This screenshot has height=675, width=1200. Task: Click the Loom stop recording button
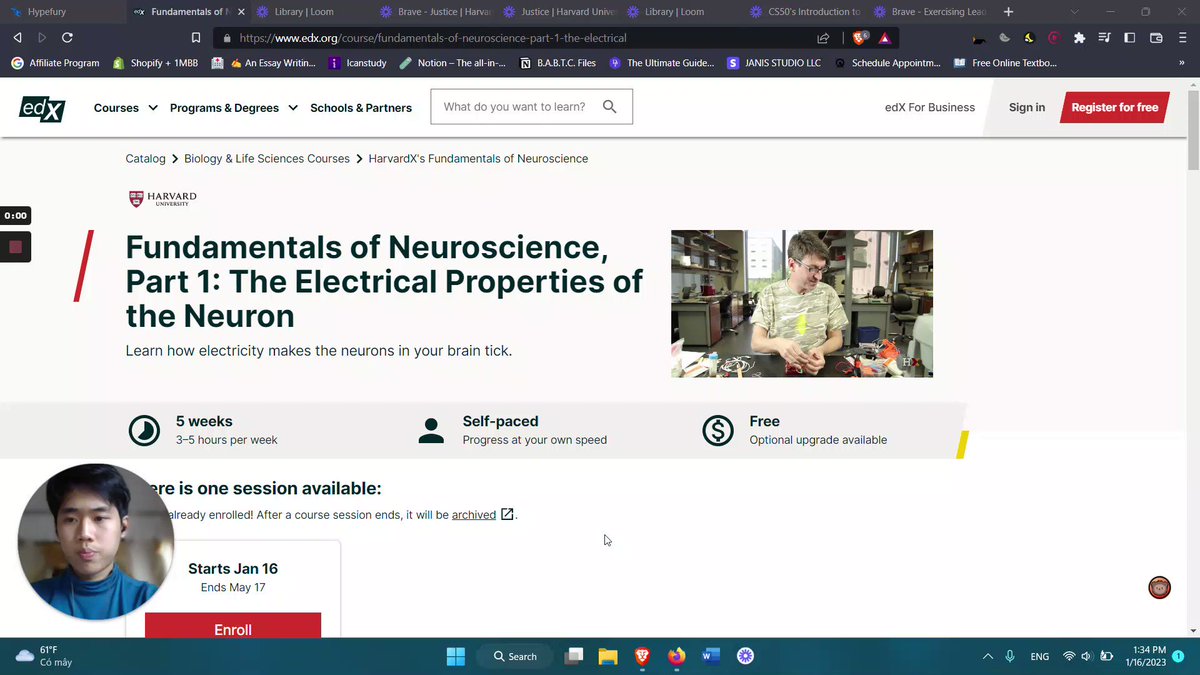point(15,246)
